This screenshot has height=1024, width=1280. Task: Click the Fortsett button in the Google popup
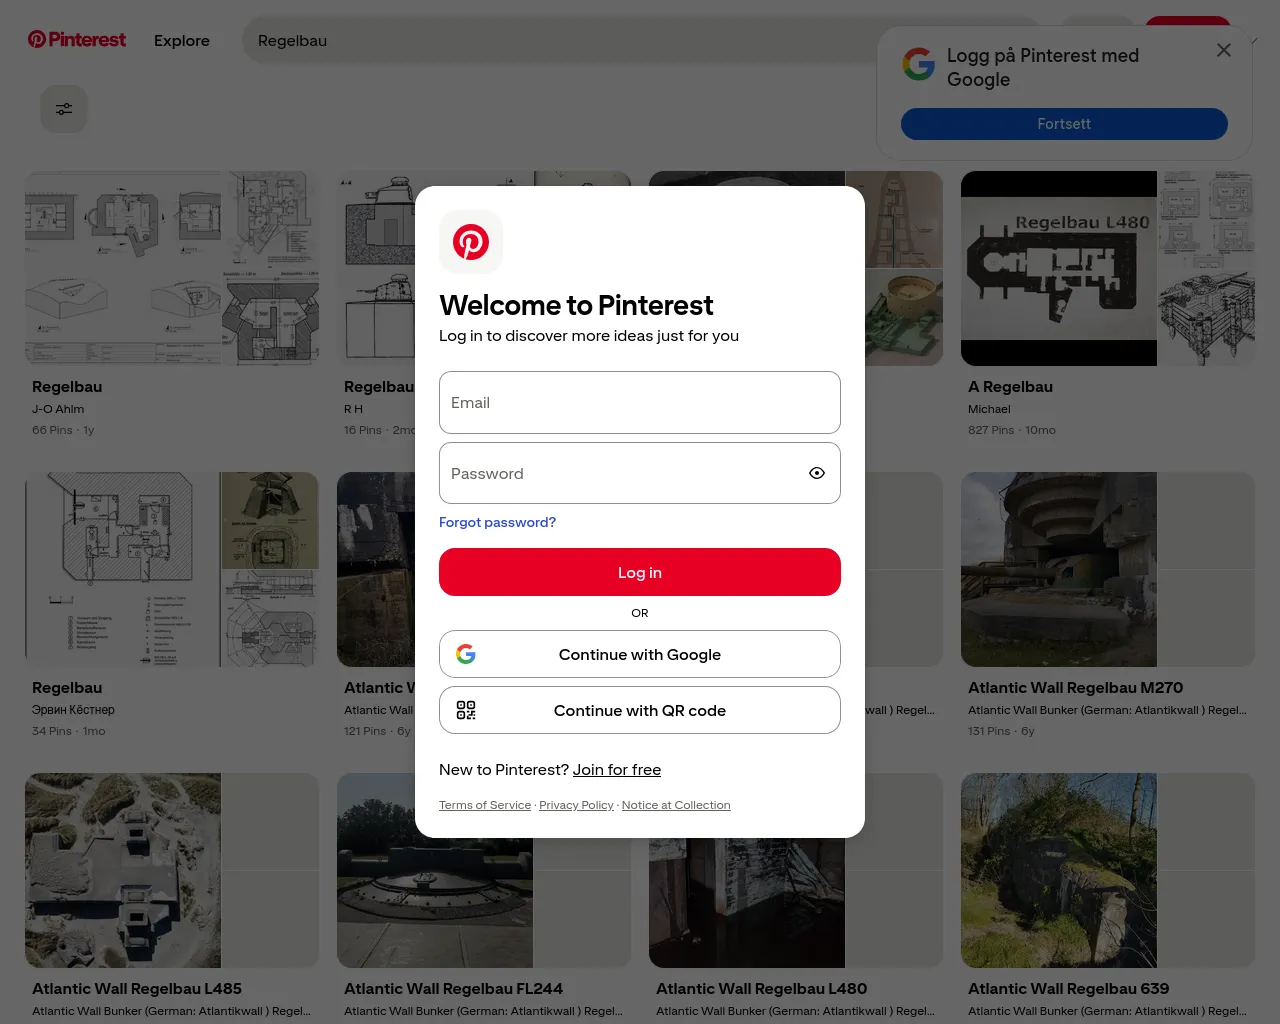click(x=1064, y=124)
